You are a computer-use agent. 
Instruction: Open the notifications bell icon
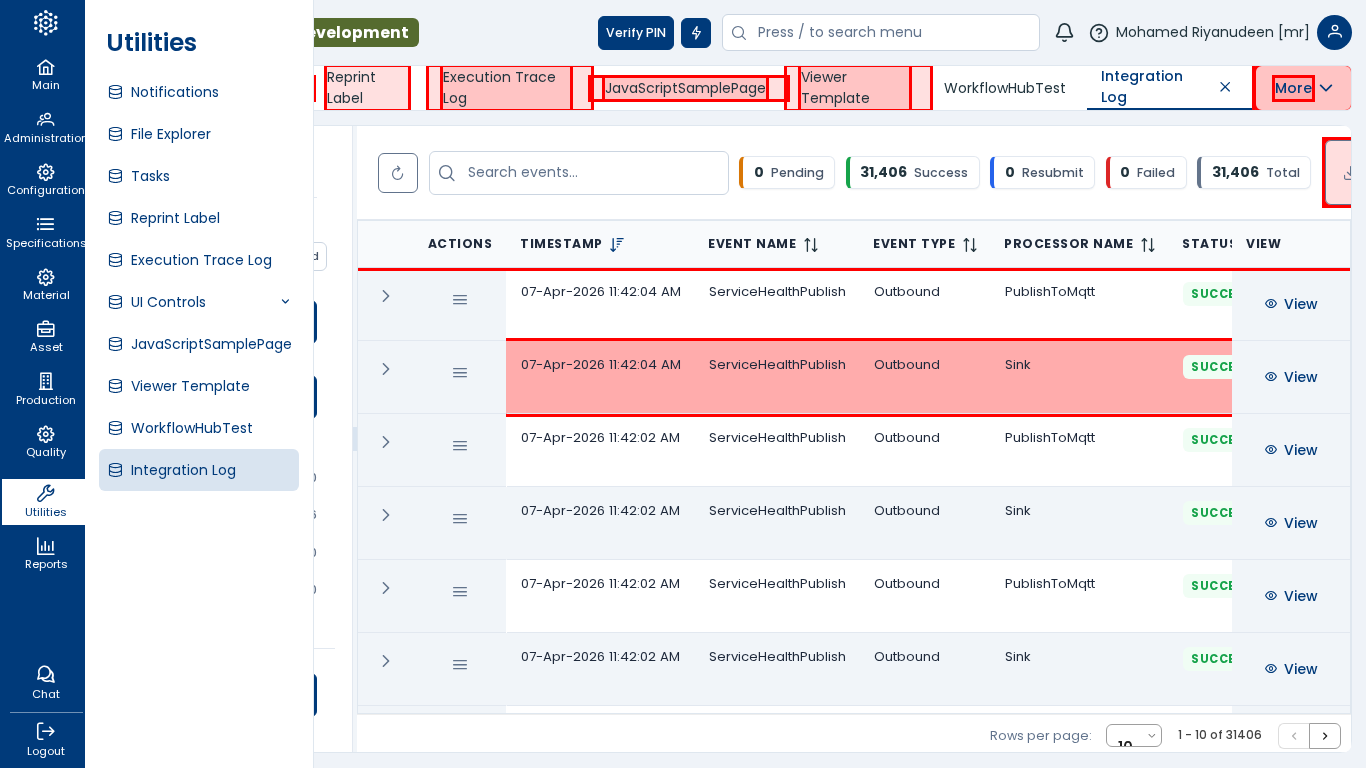click(x=1064, y=32)
